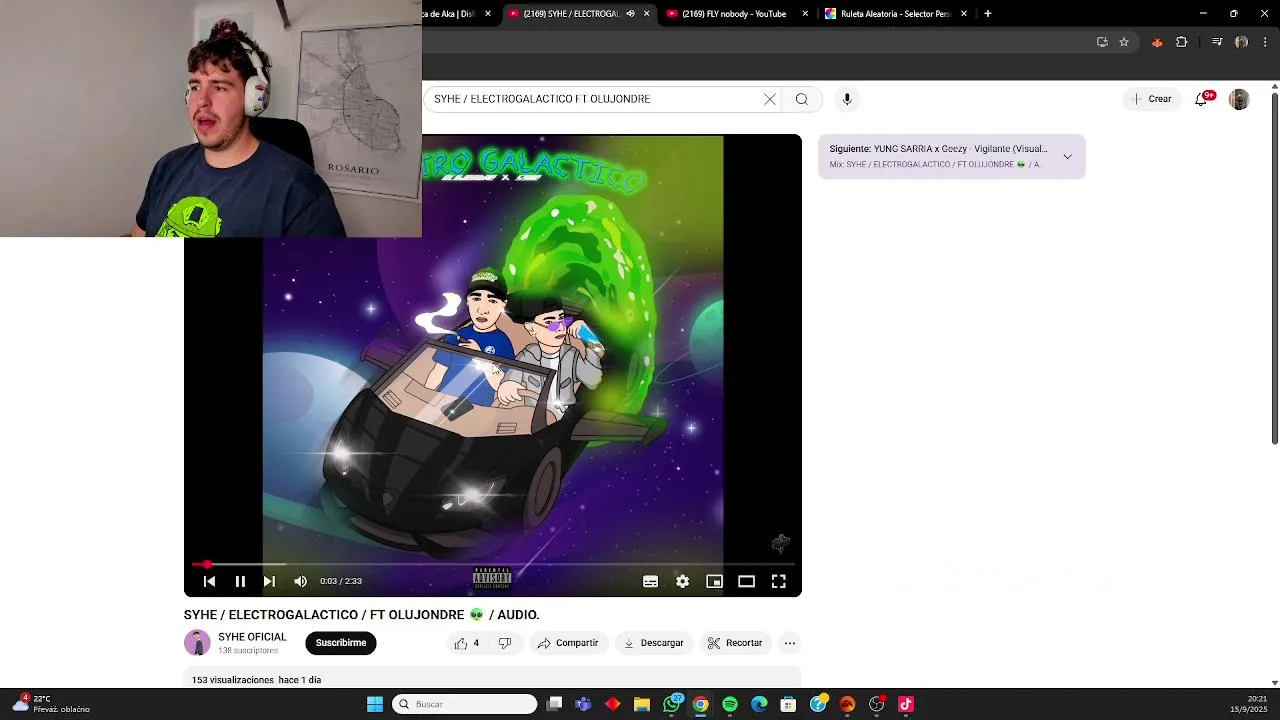Close the Ruleta Aleatoria tab

click(x=964, y=14)
